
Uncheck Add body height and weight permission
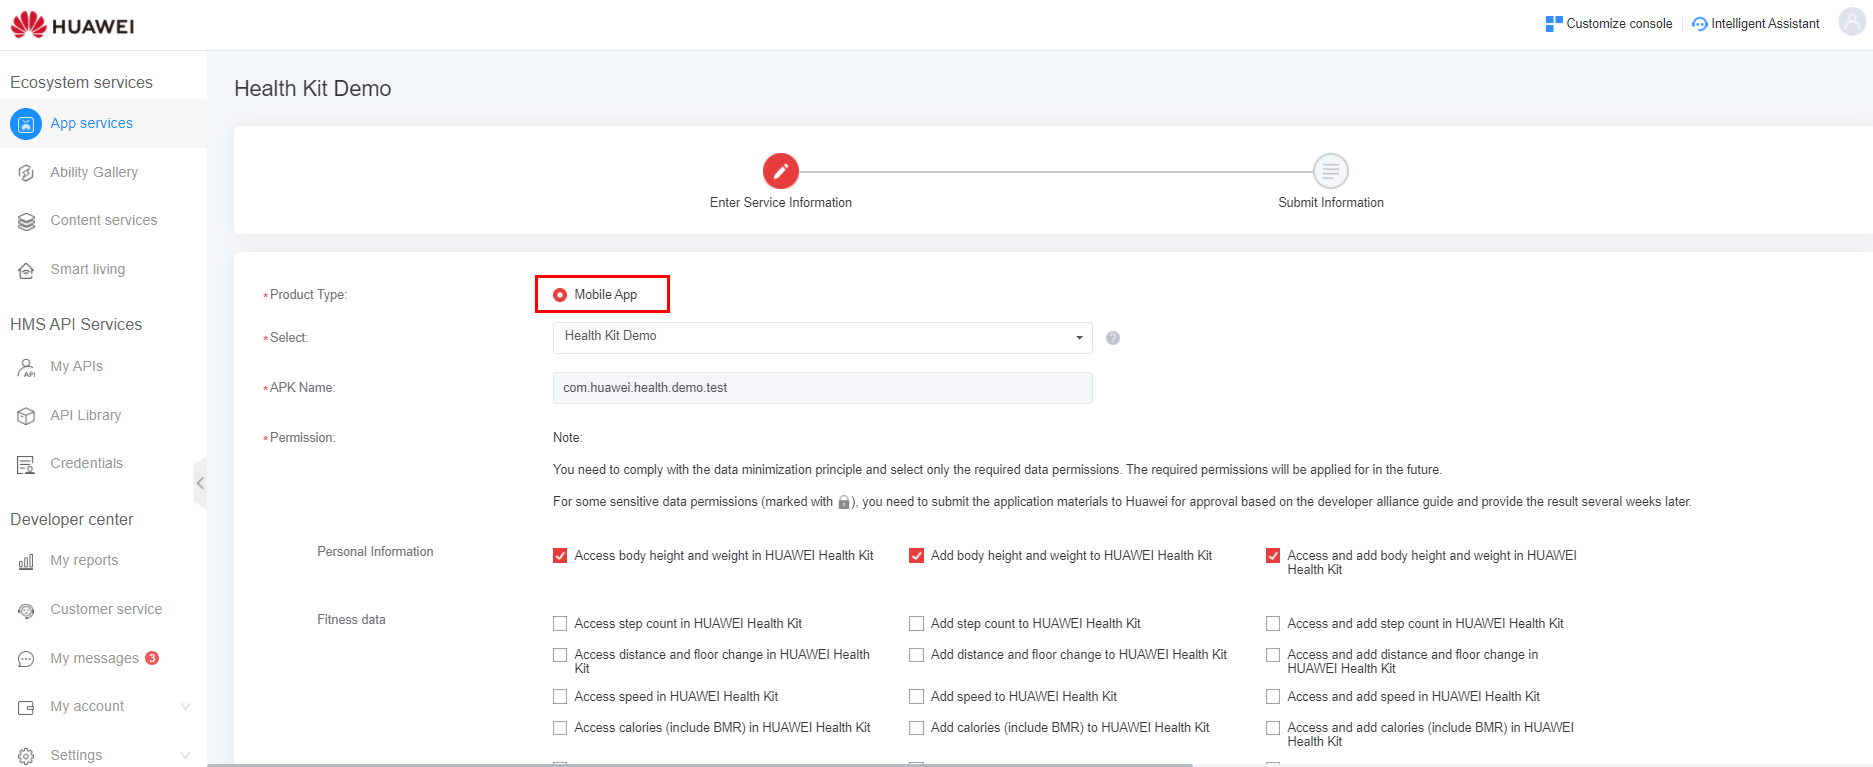click(916, 556)
